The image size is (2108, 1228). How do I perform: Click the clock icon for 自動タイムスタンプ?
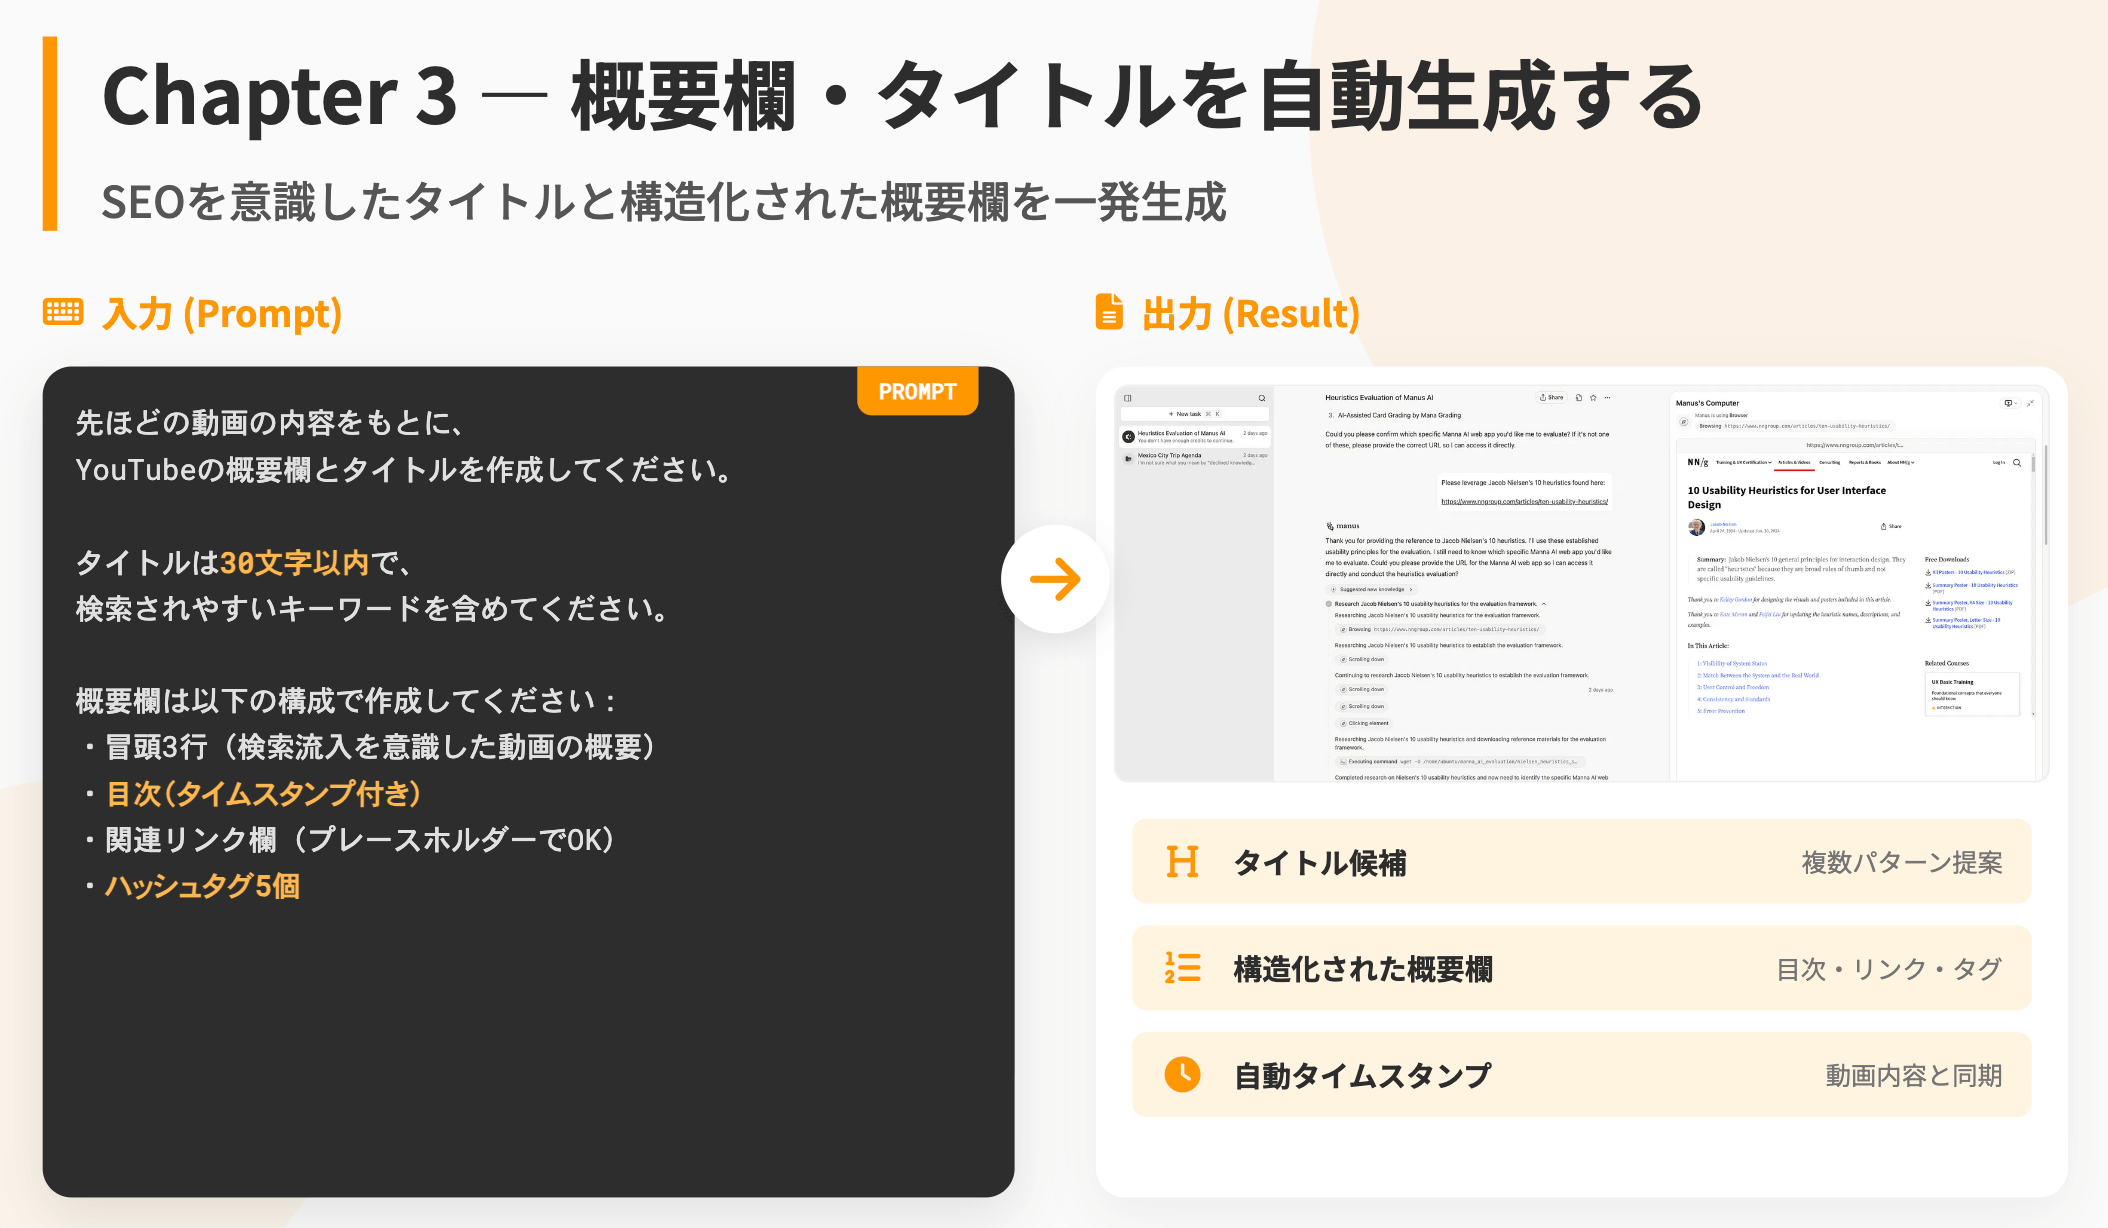[x=1182, y=1075]
